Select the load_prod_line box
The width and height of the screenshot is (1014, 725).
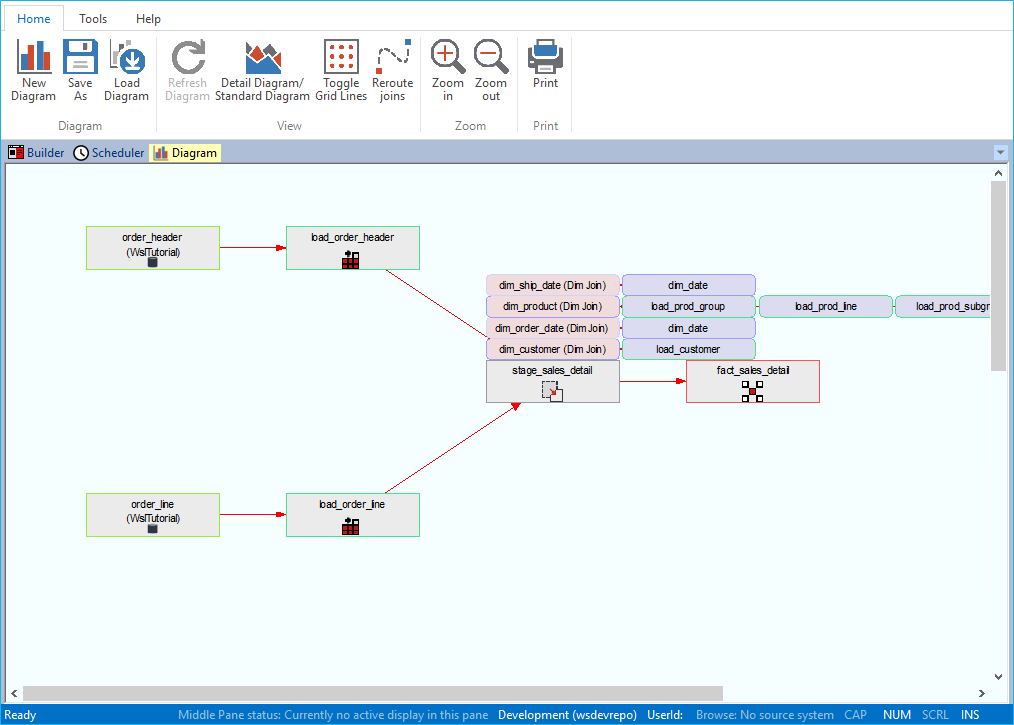pos(826,307)
